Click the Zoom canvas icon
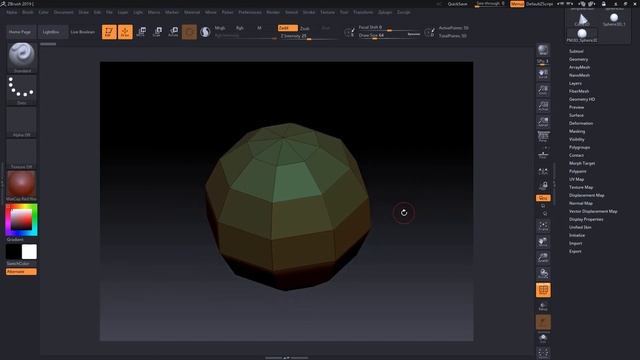Image resolution: width=640 pixels, height=360 pixels. point(543,90)
